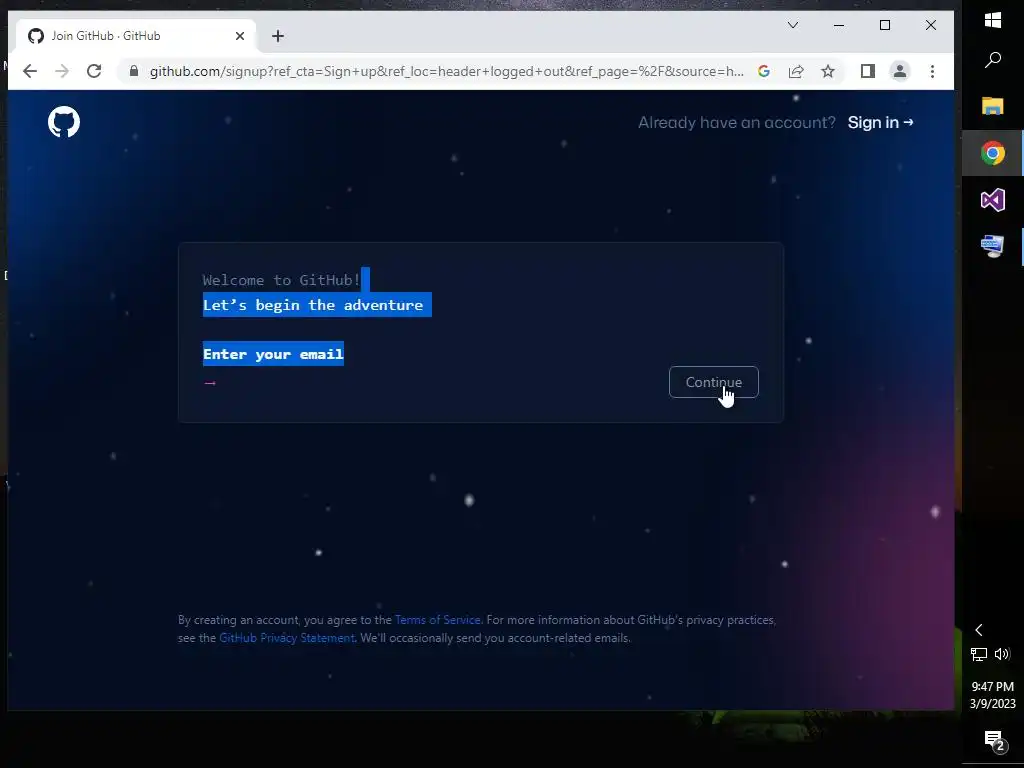The image size is (1024, 768).
Task: Click Chrome icon in taskbar
Action: 993,153
